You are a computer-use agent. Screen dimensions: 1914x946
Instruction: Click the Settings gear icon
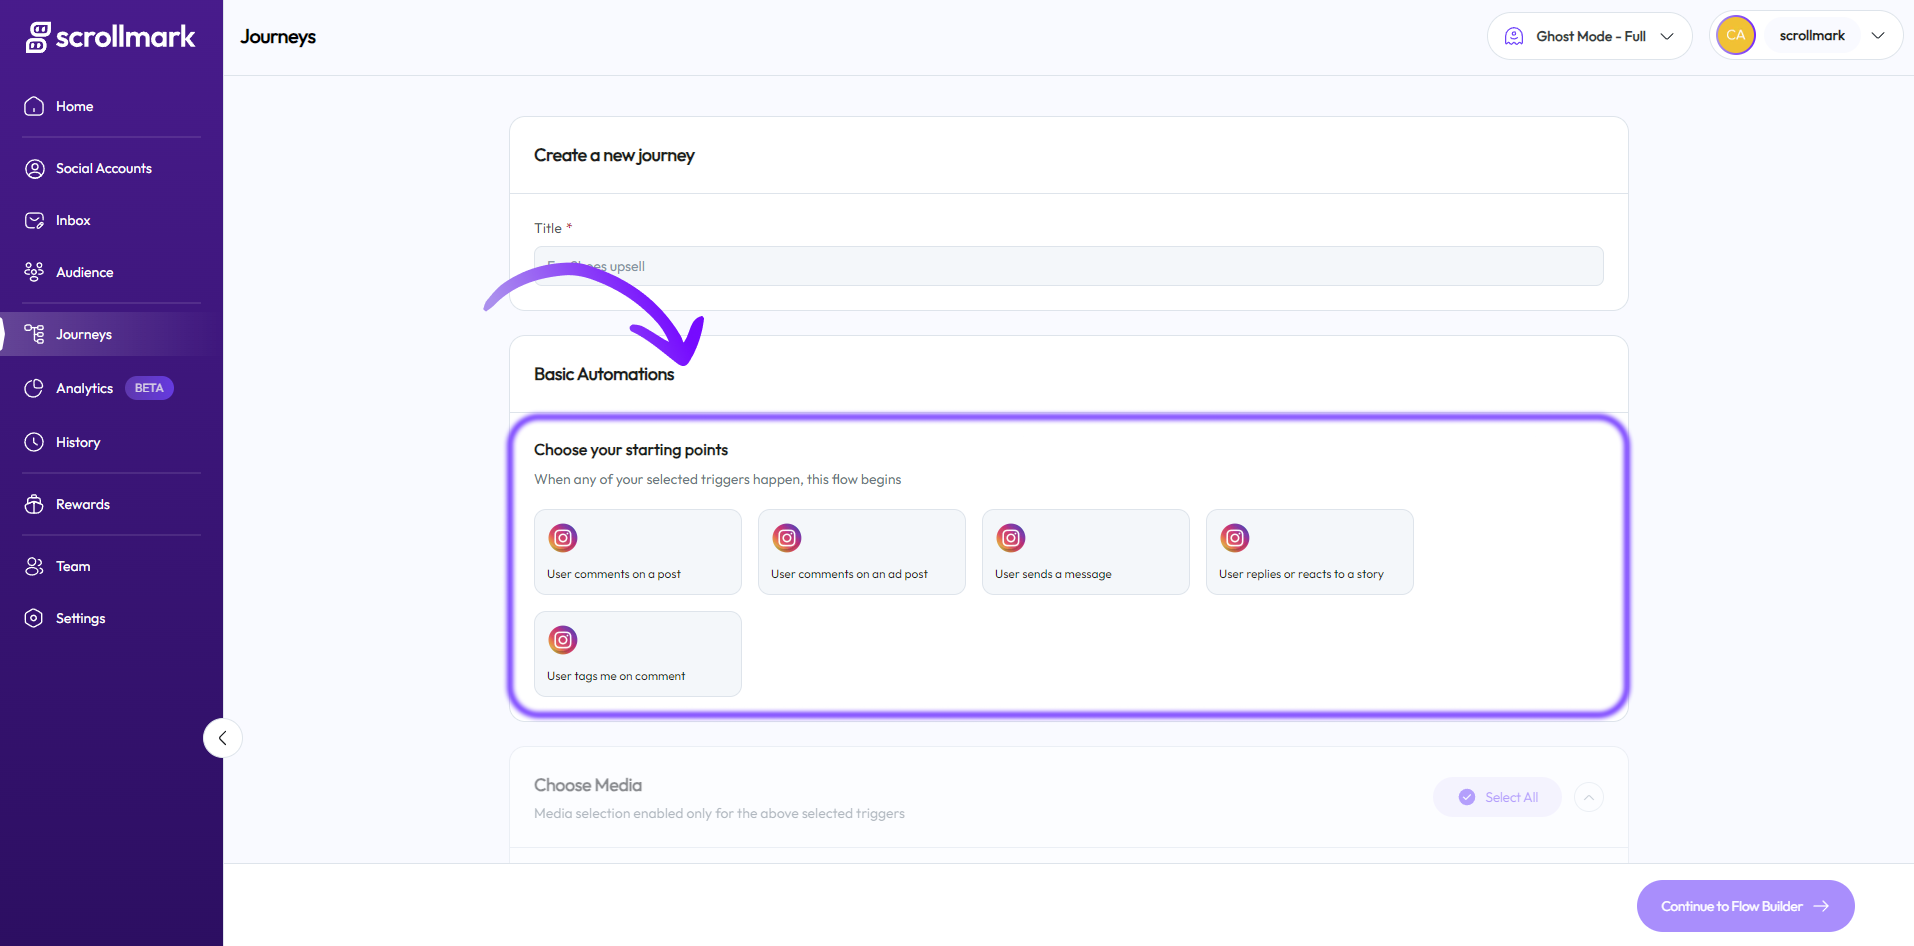pyautogui.click(x=34, y=618)
